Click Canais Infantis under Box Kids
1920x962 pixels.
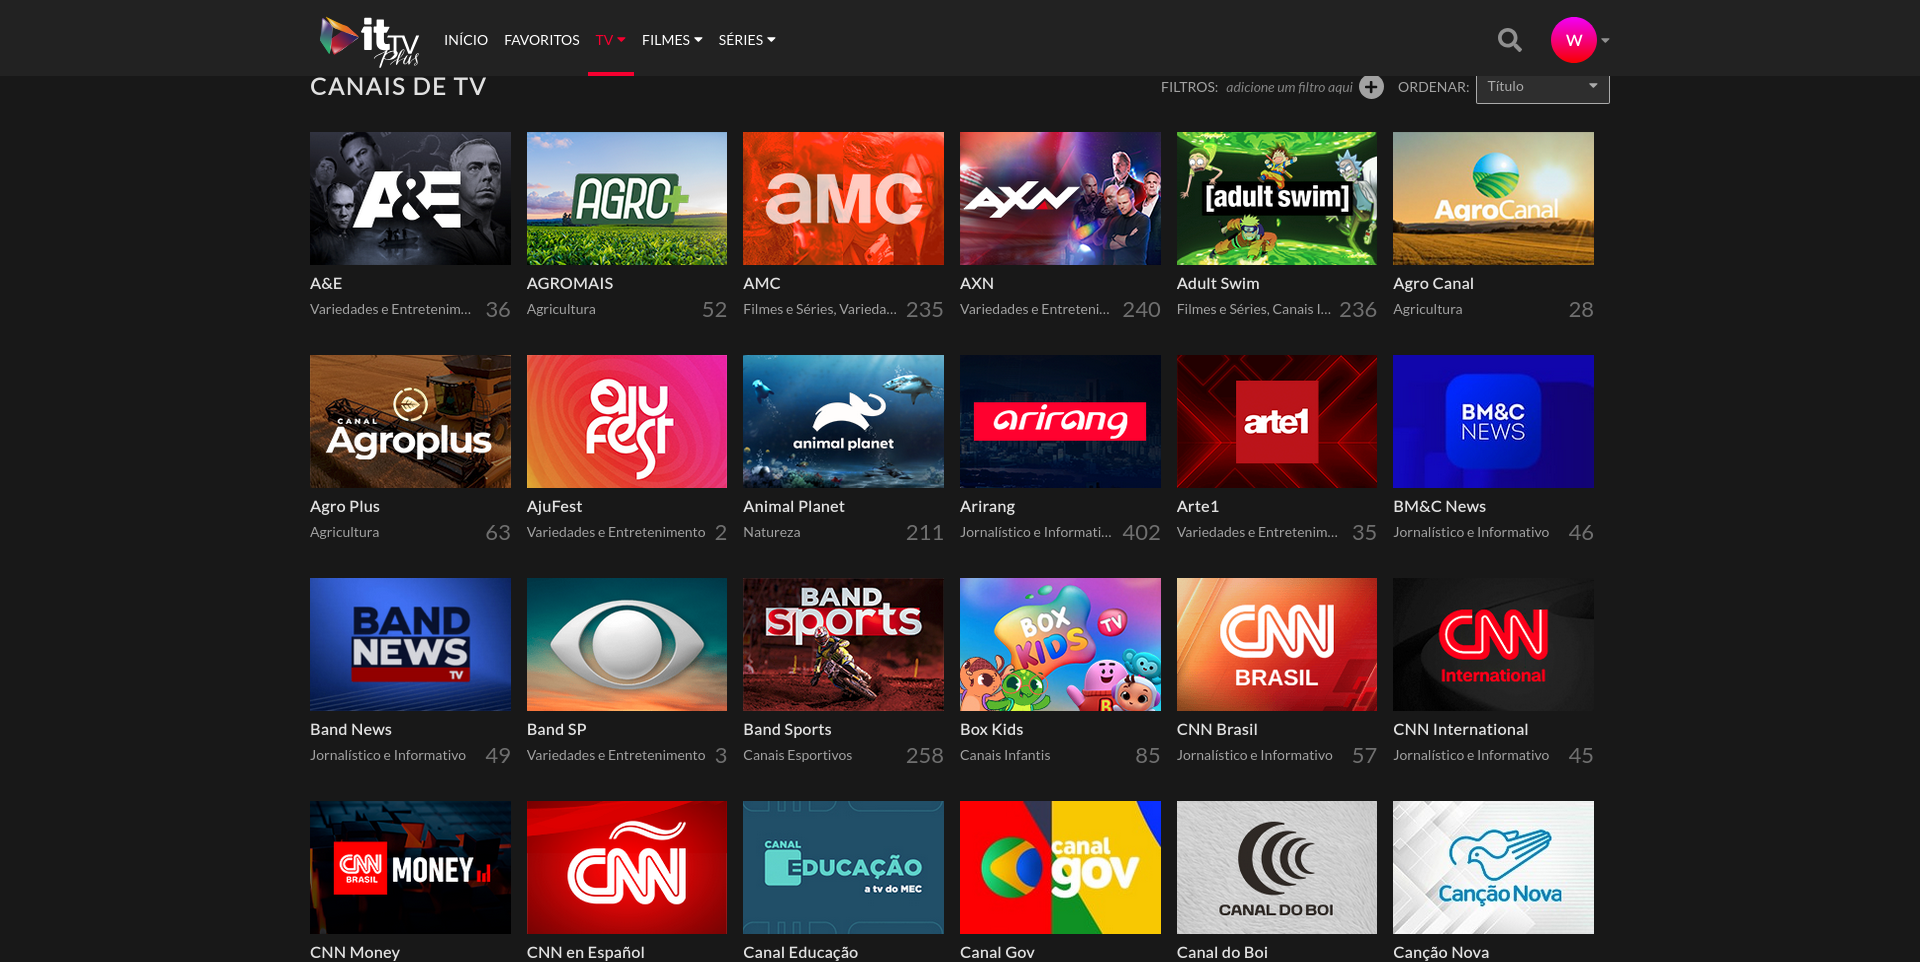tap(1005, 755)
